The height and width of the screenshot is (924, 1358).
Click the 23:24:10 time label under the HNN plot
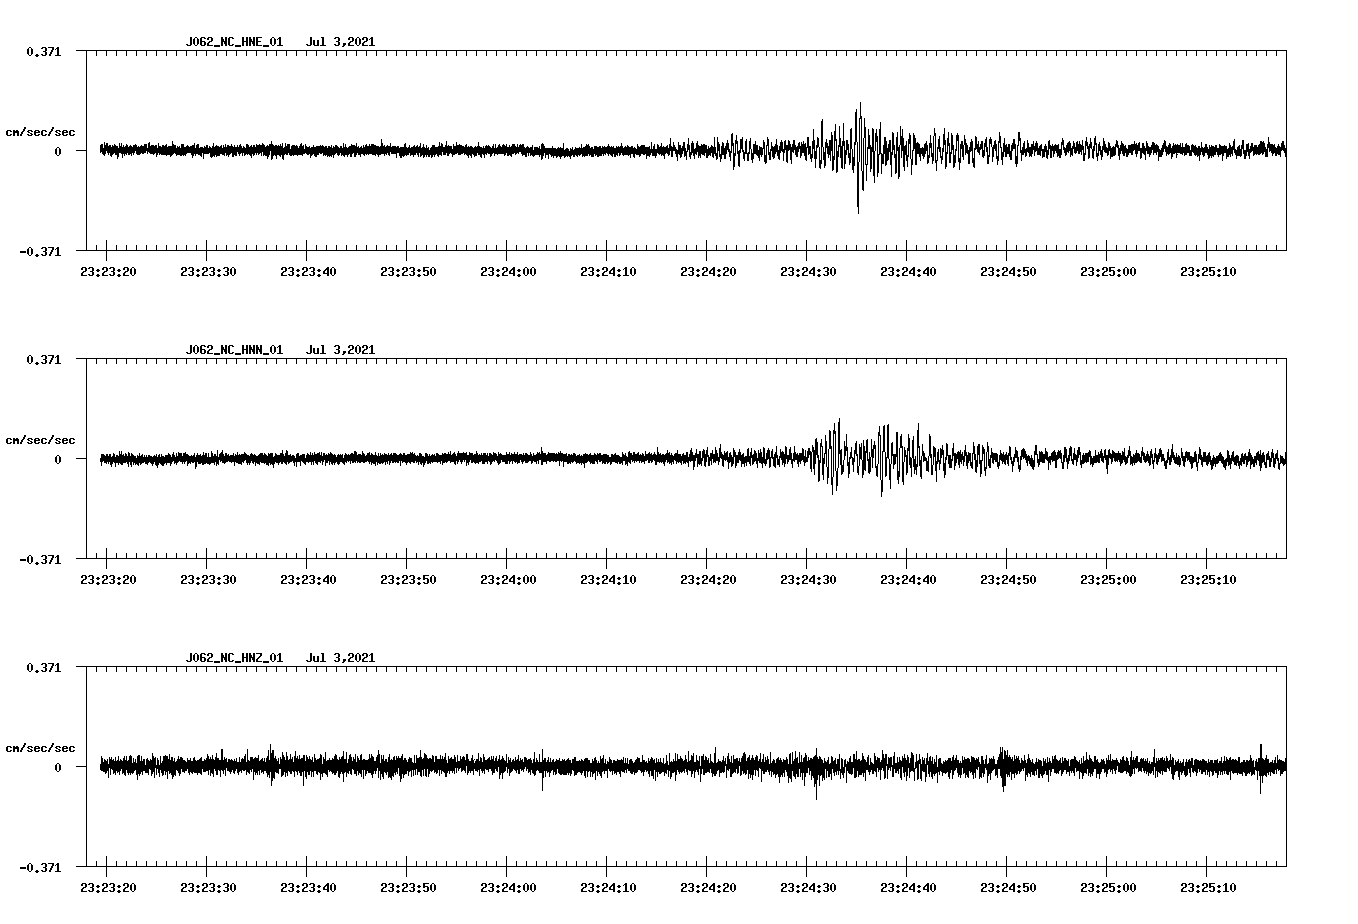click(x=608, y=580)
